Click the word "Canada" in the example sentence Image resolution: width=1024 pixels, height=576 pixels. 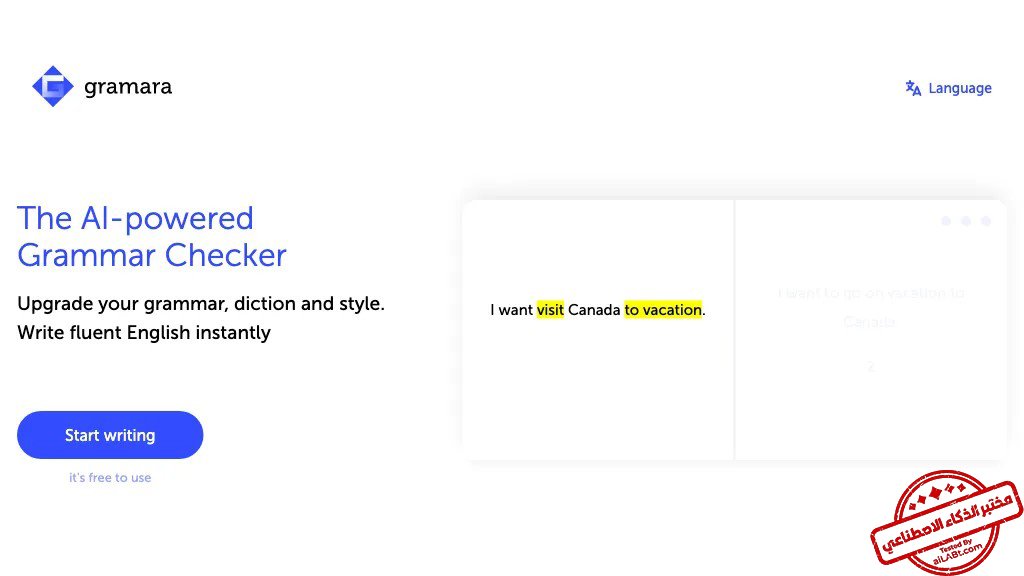click(594, 310)
